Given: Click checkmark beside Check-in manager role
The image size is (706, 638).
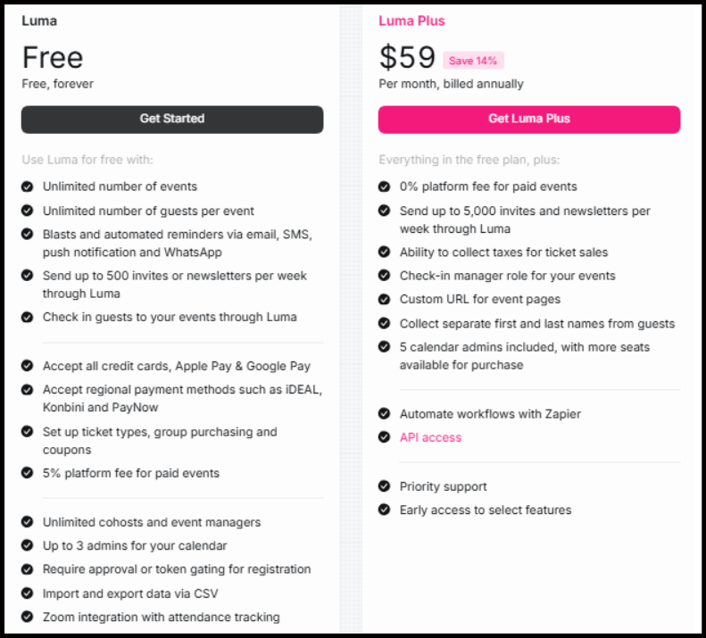Looking at the screenshot, I should point(384,276).
